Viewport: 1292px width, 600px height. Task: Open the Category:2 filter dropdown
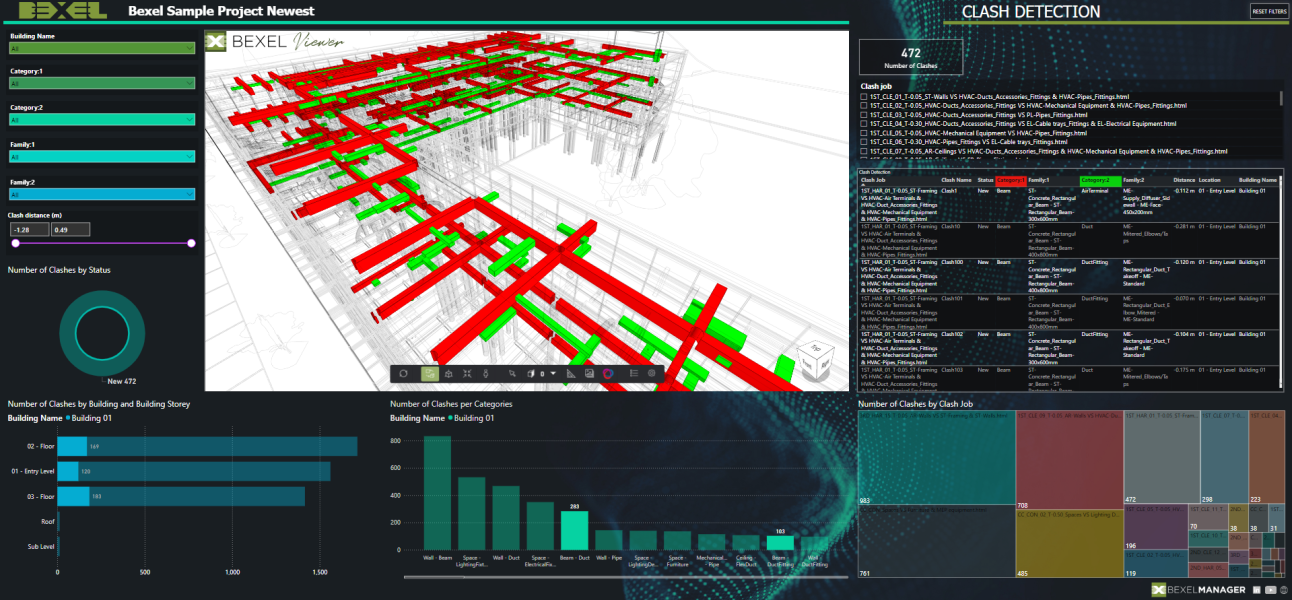point(101,119)
